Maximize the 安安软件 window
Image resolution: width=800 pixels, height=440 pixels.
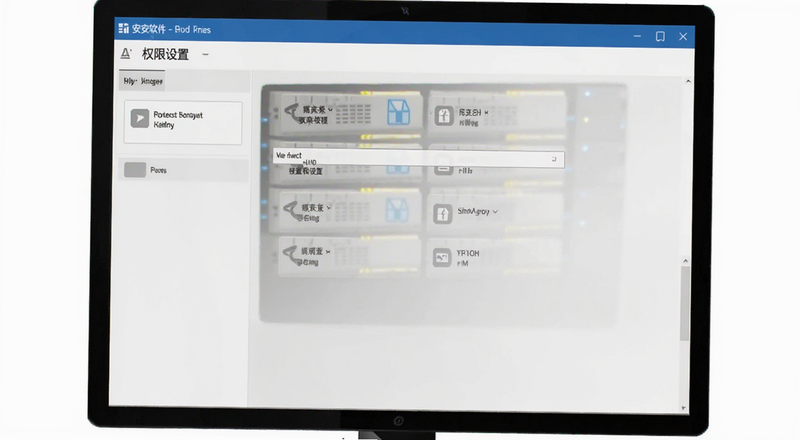point(660,36)
